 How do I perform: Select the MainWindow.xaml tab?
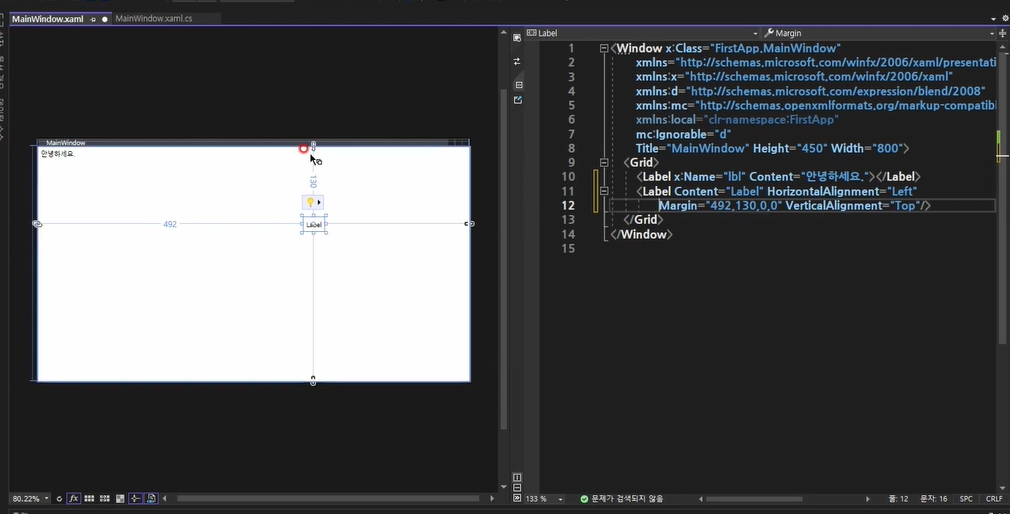(48, 19)
